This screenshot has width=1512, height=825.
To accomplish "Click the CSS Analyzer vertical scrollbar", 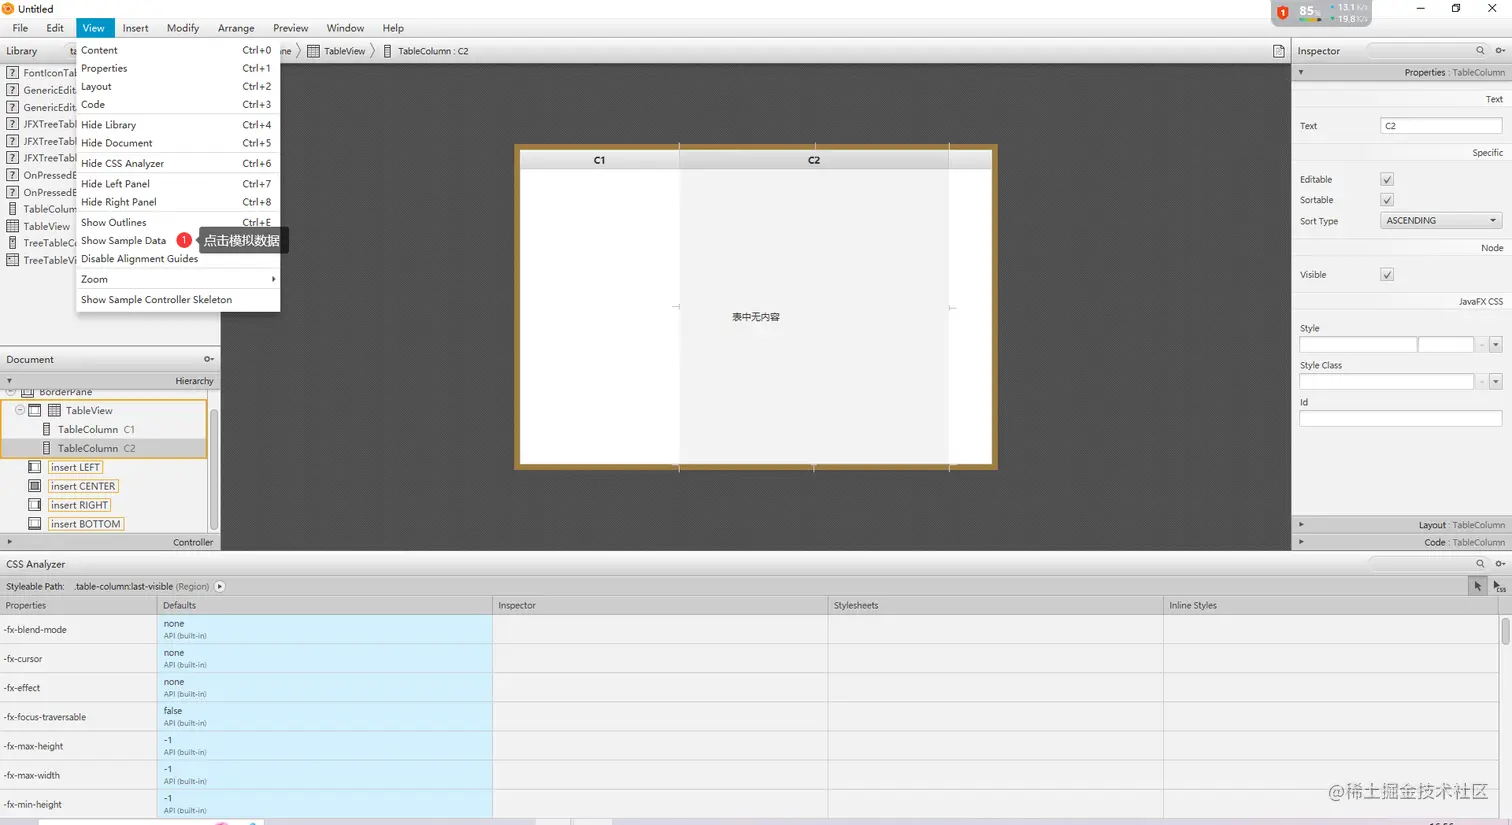I will (1505, 631).
